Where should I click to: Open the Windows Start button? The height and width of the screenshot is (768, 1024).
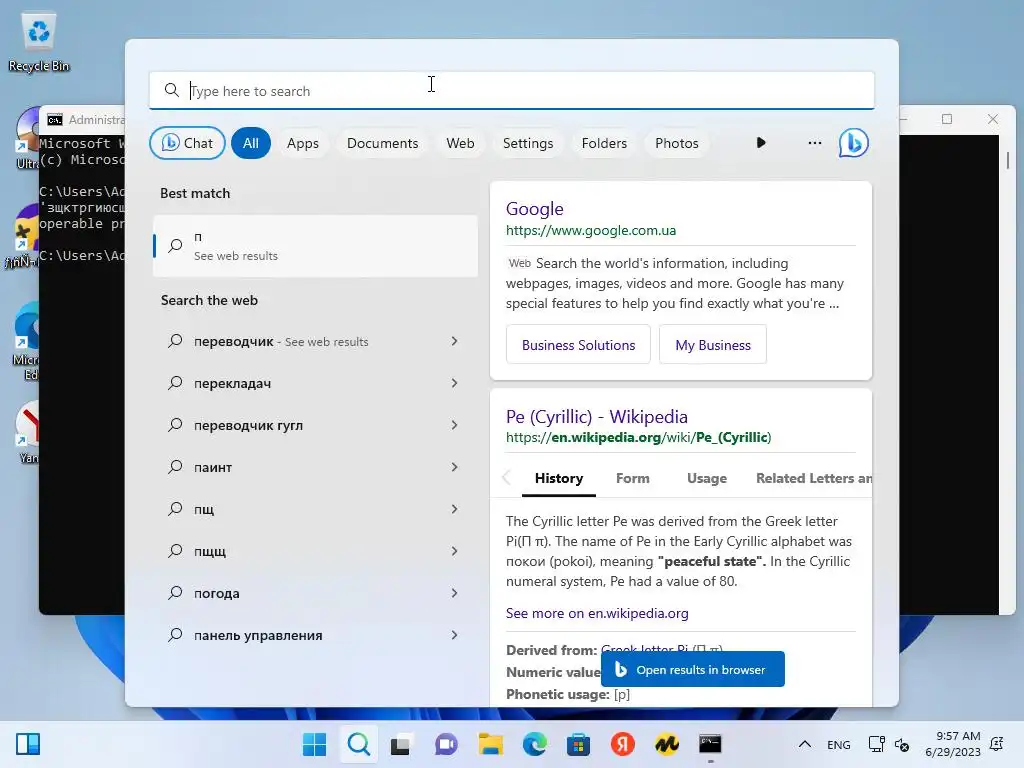coord(314,744)
